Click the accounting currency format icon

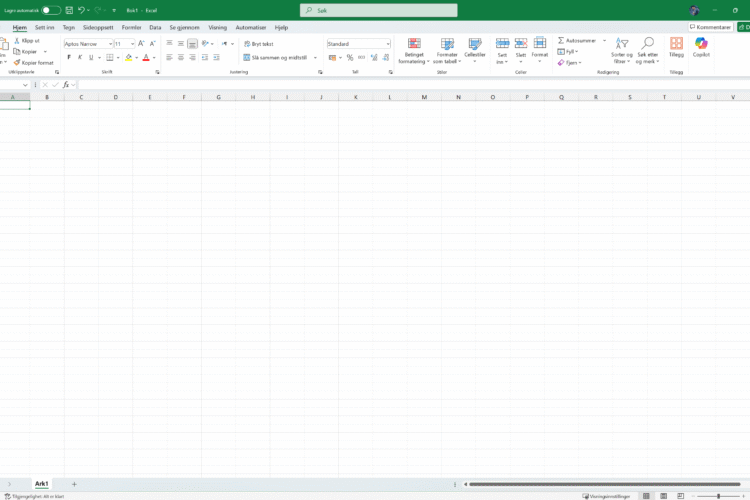(x=332, y=57)
